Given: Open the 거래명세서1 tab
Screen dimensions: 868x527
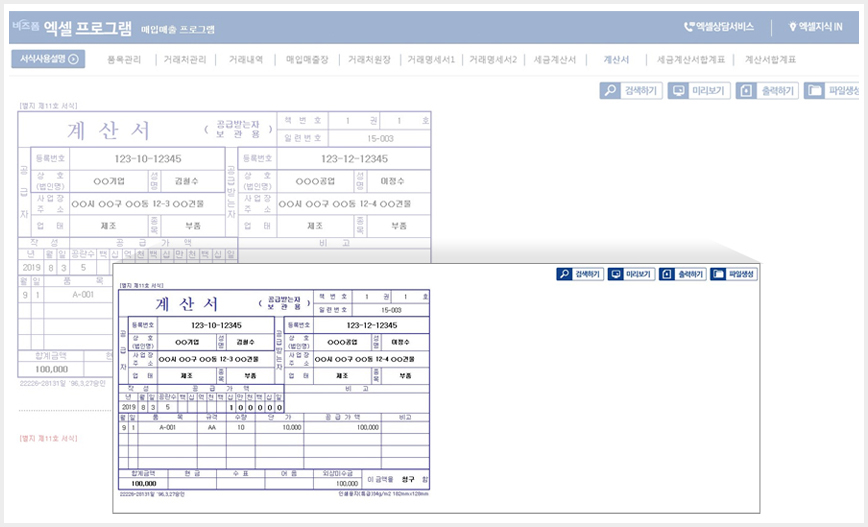Looking at the screenshot, I should pyautogui.click(x=431, y=59).
